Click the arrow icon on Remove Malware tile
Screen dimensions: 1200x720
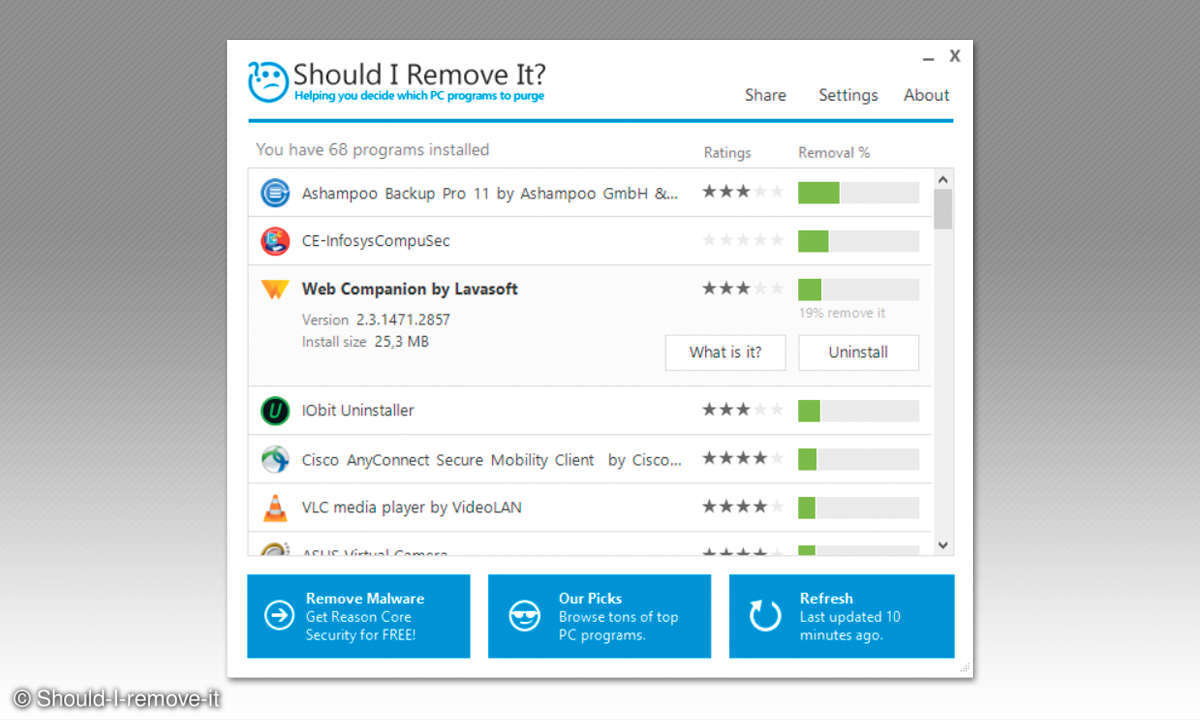coord(279,616)
